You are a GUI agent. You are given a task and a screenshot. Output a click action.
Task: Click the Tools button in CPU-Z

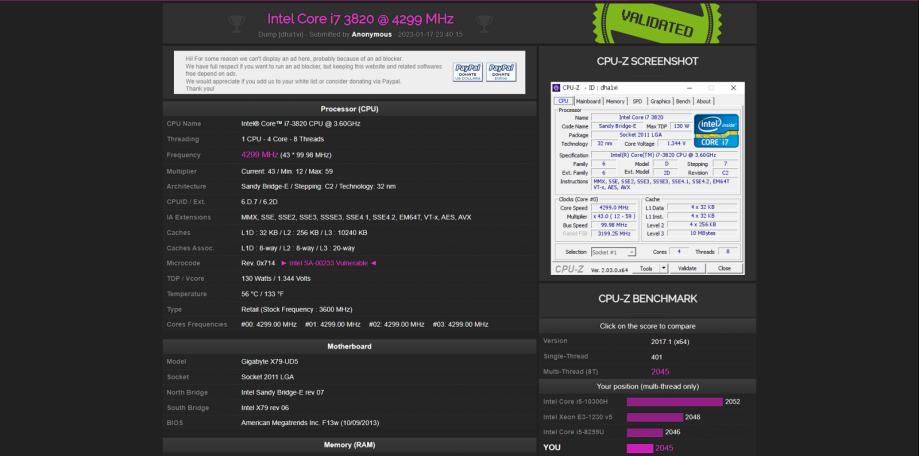coord(646,268)
